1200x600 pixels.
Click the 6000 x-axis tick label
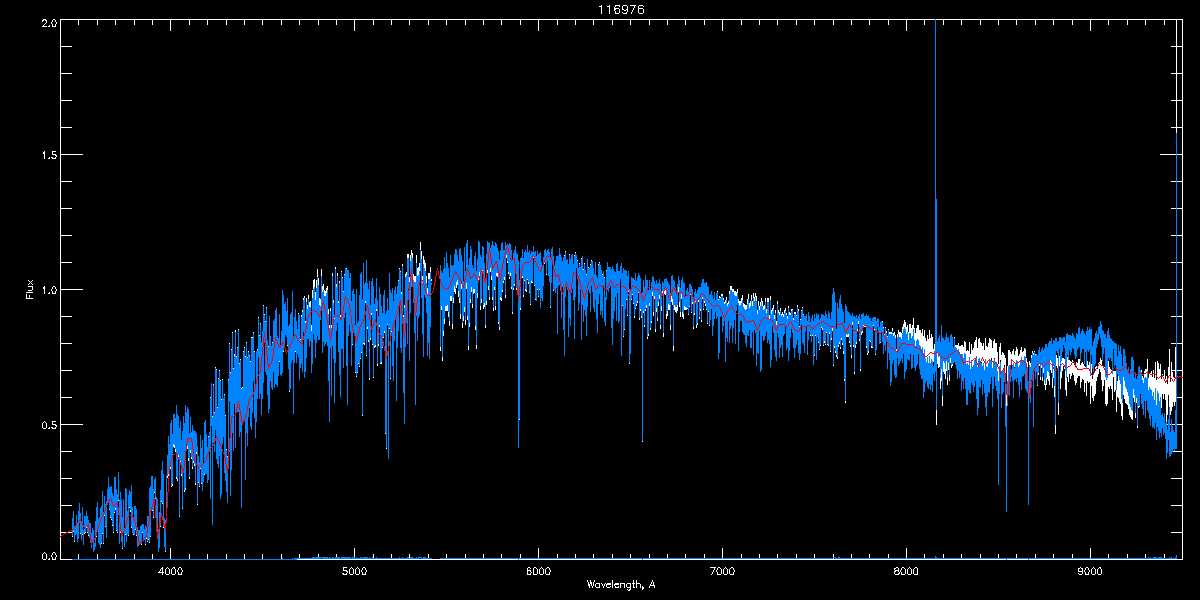tap(538, 572)
